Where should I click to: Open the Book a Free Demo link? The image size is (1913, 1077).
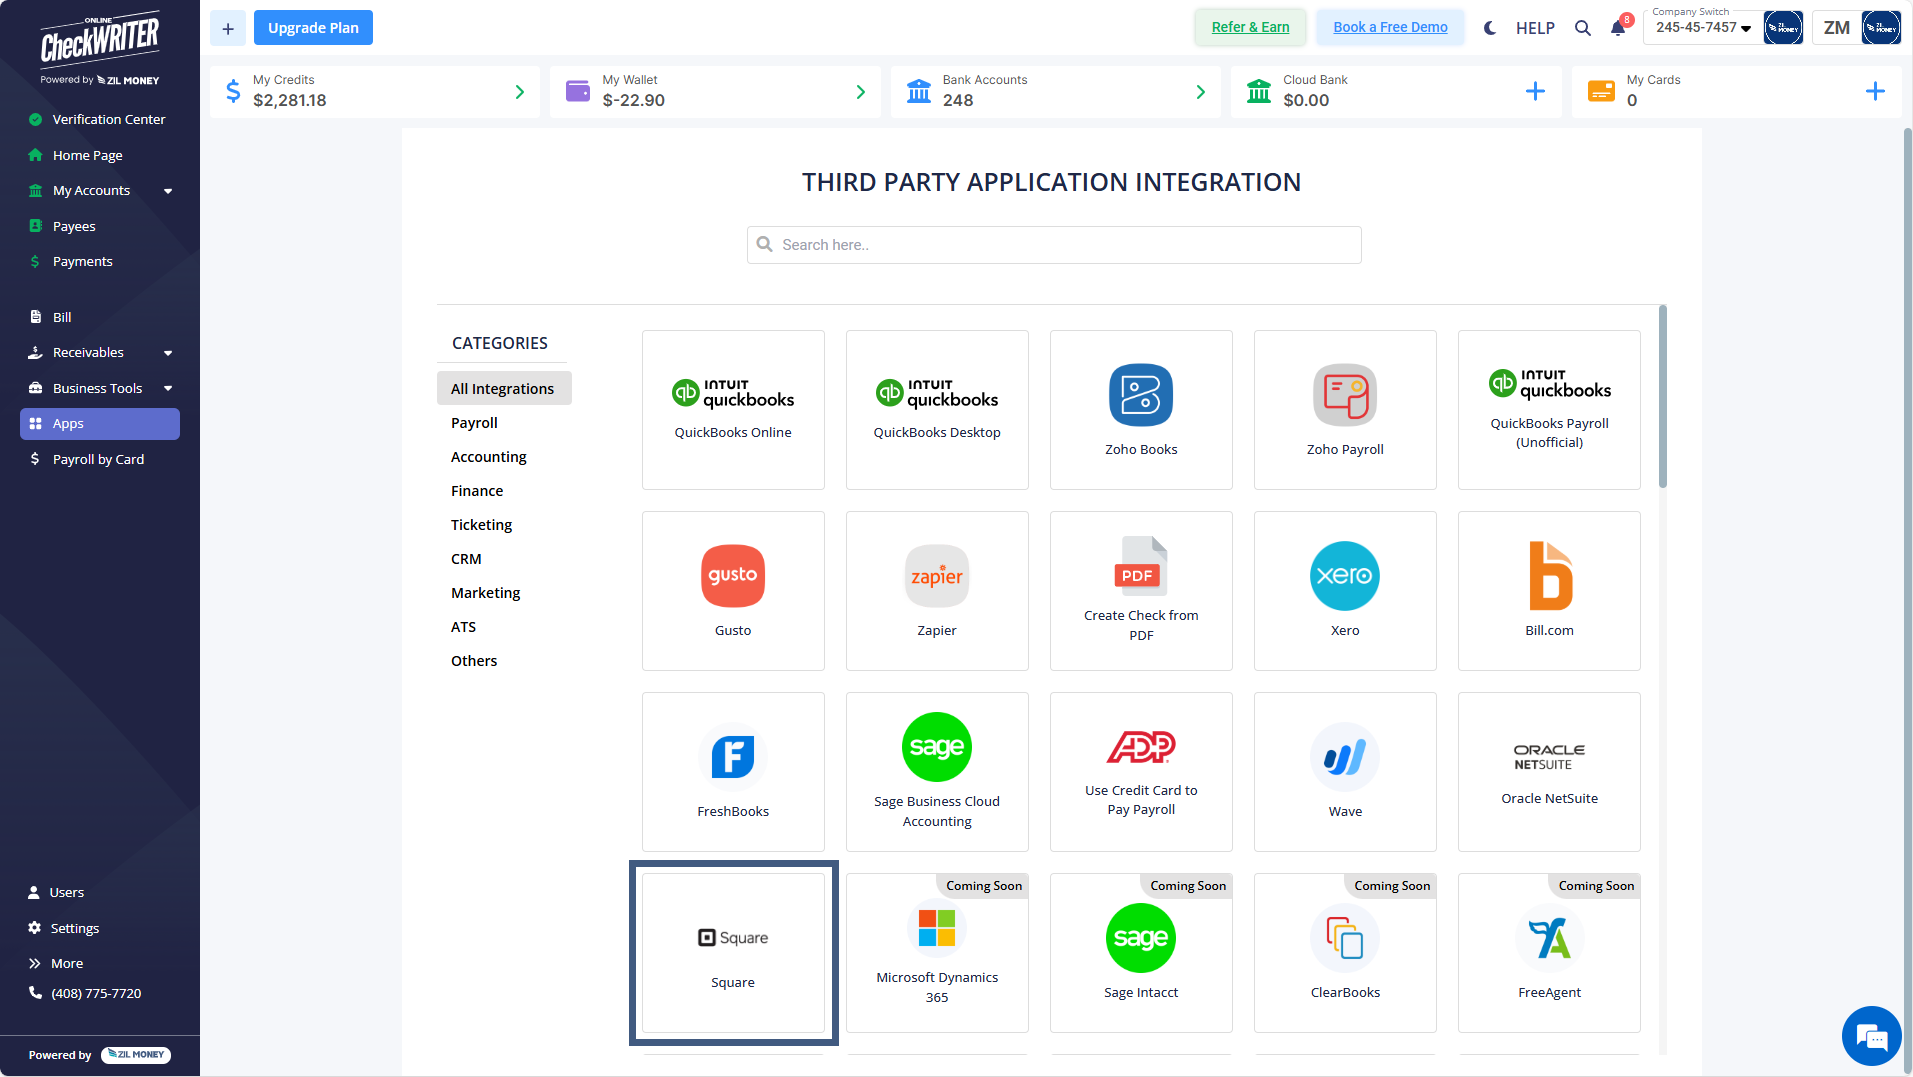click(x=1390, y=27)
